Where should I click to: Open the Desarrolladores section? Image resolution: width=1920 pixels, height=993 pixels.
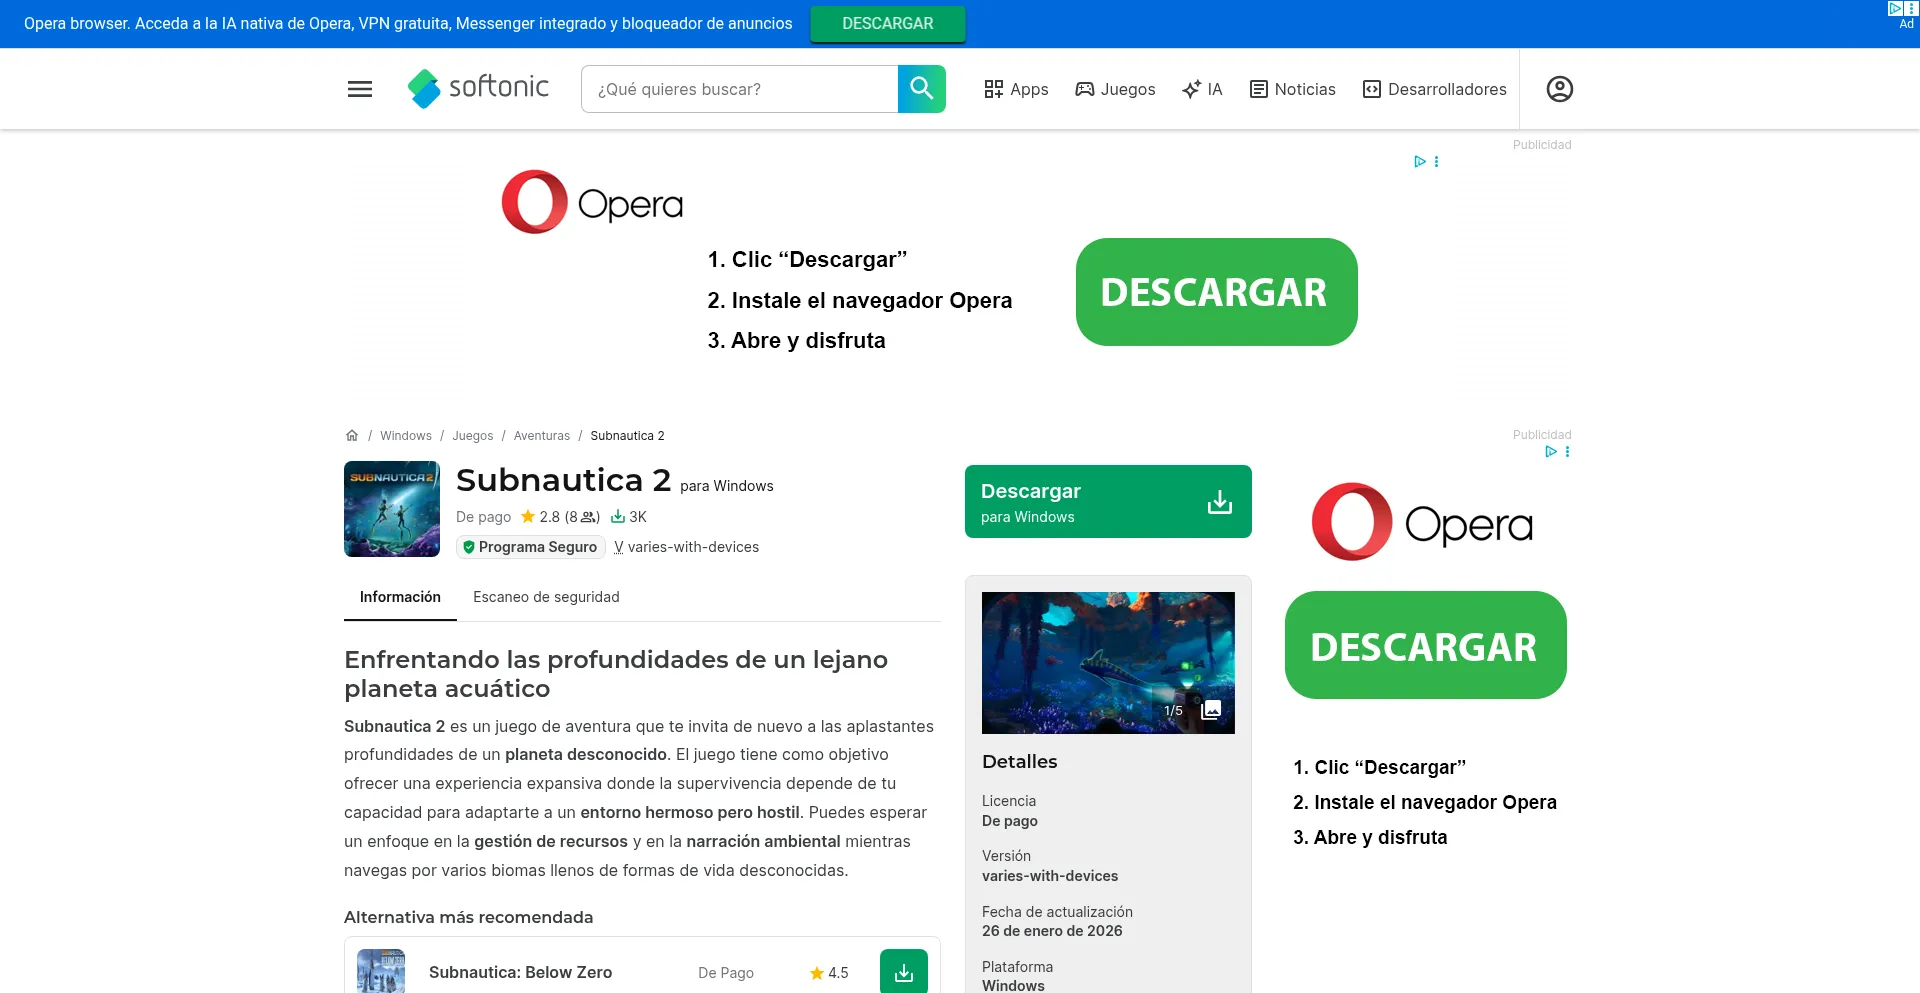coord(1435,89)
